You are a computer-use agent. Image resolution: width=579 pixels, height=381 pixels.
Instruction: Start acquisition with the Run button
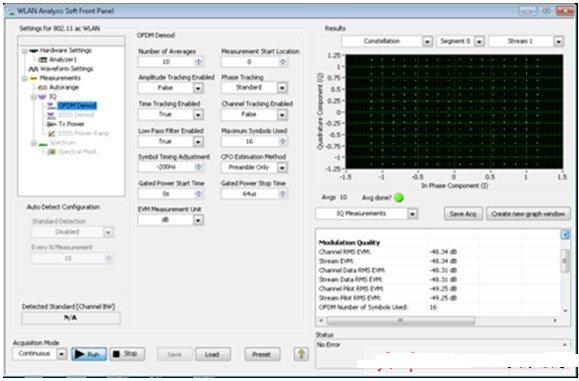(89, 354)
